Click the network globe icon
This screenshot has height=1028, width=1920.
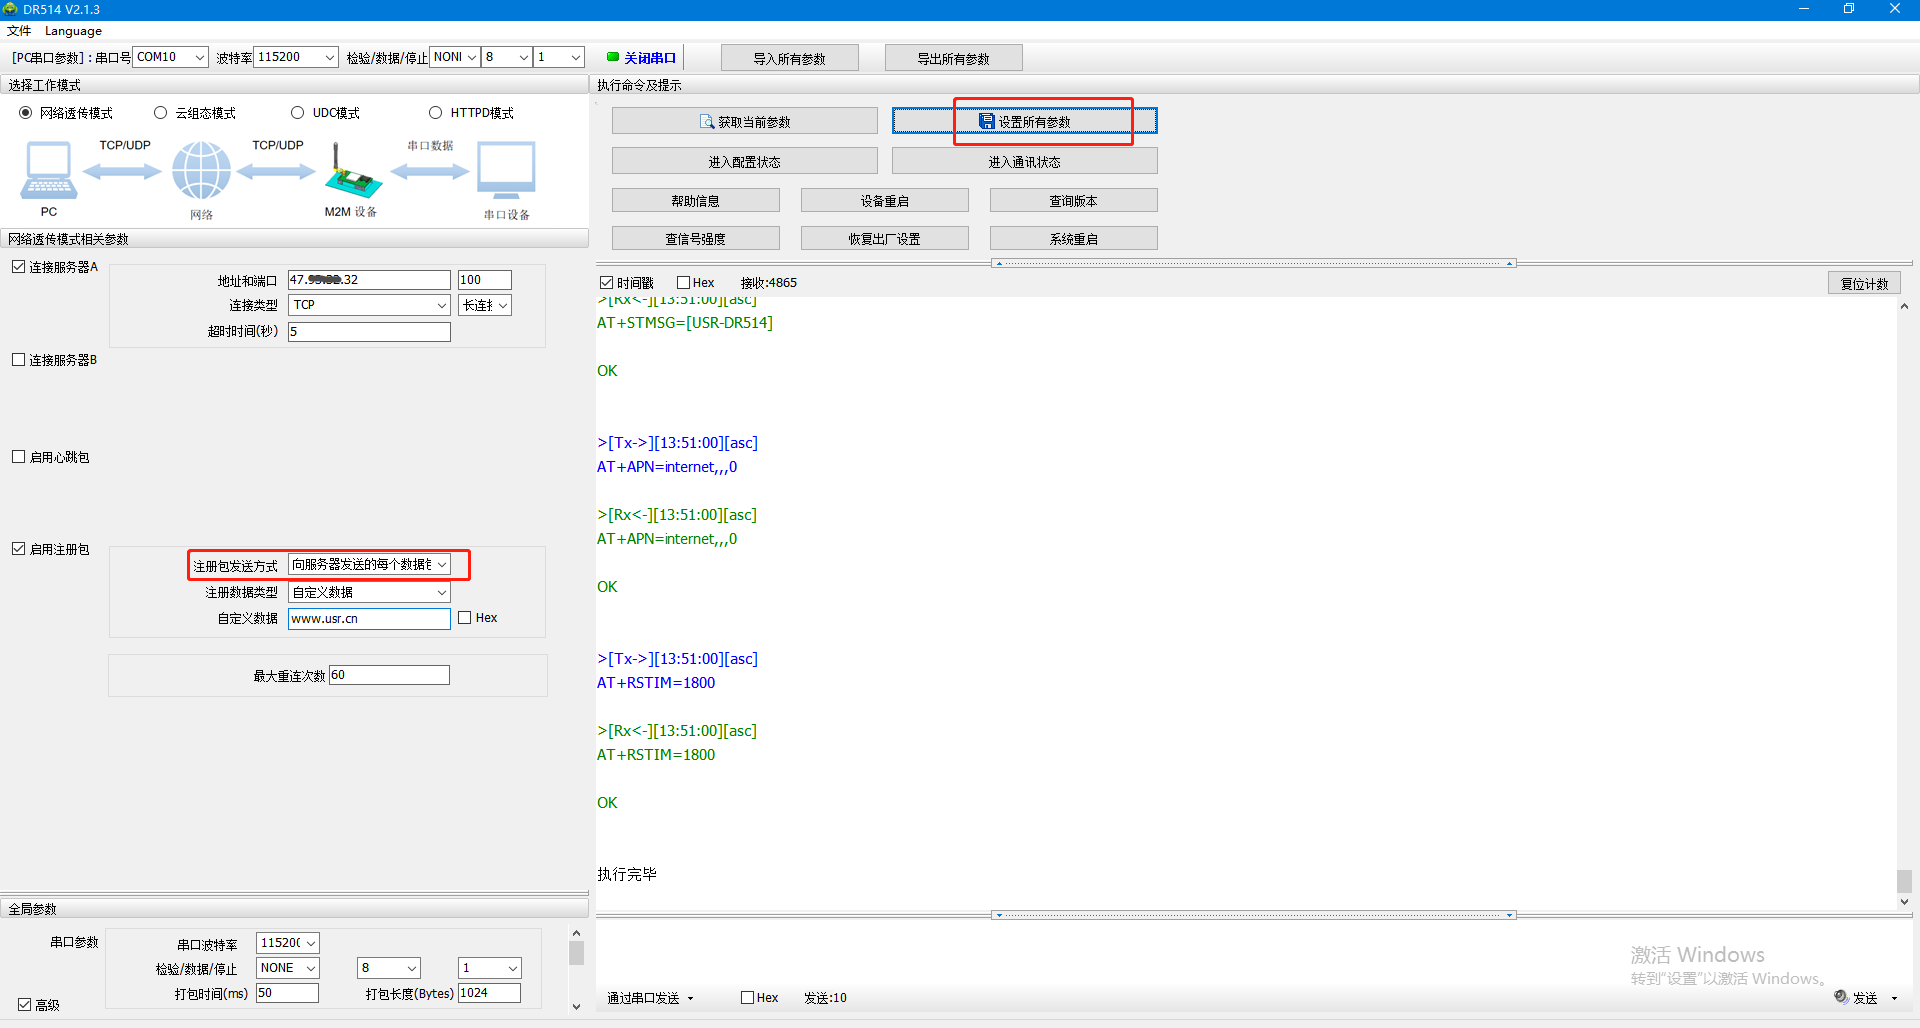[x=201, y=170]
